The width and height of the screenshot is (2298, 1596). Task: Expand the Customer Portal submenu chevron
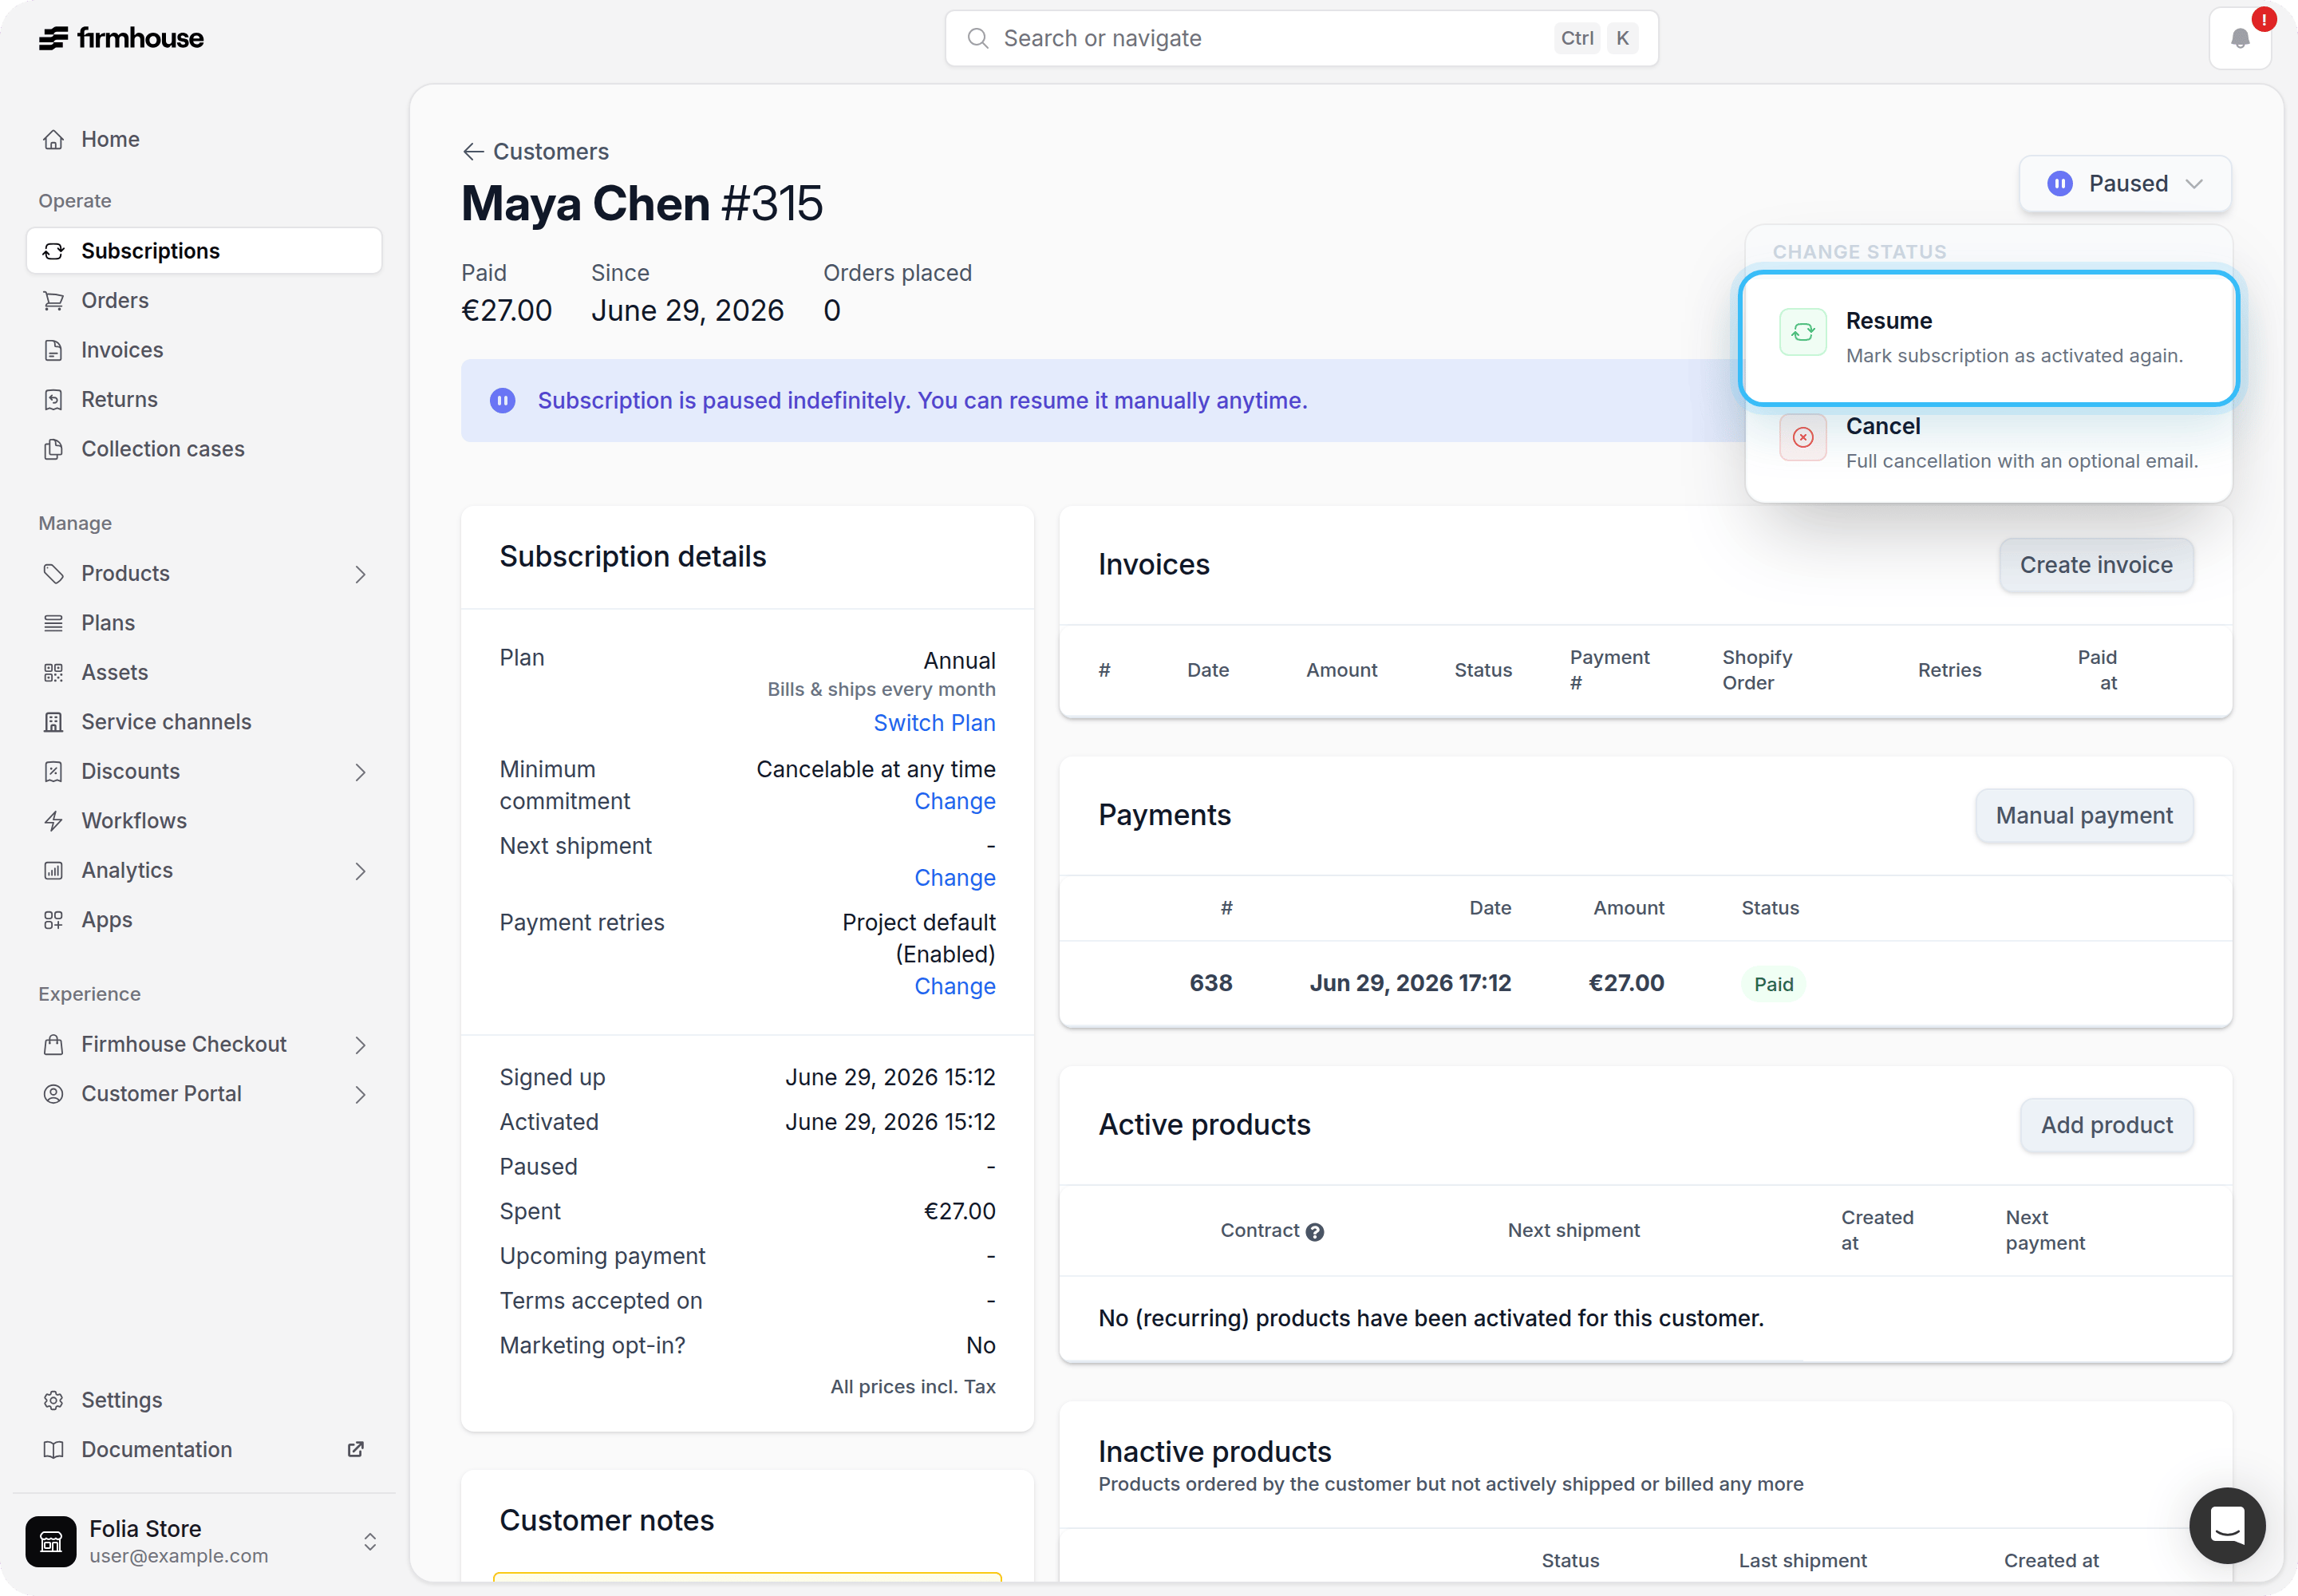click(x=360, y=1094)
